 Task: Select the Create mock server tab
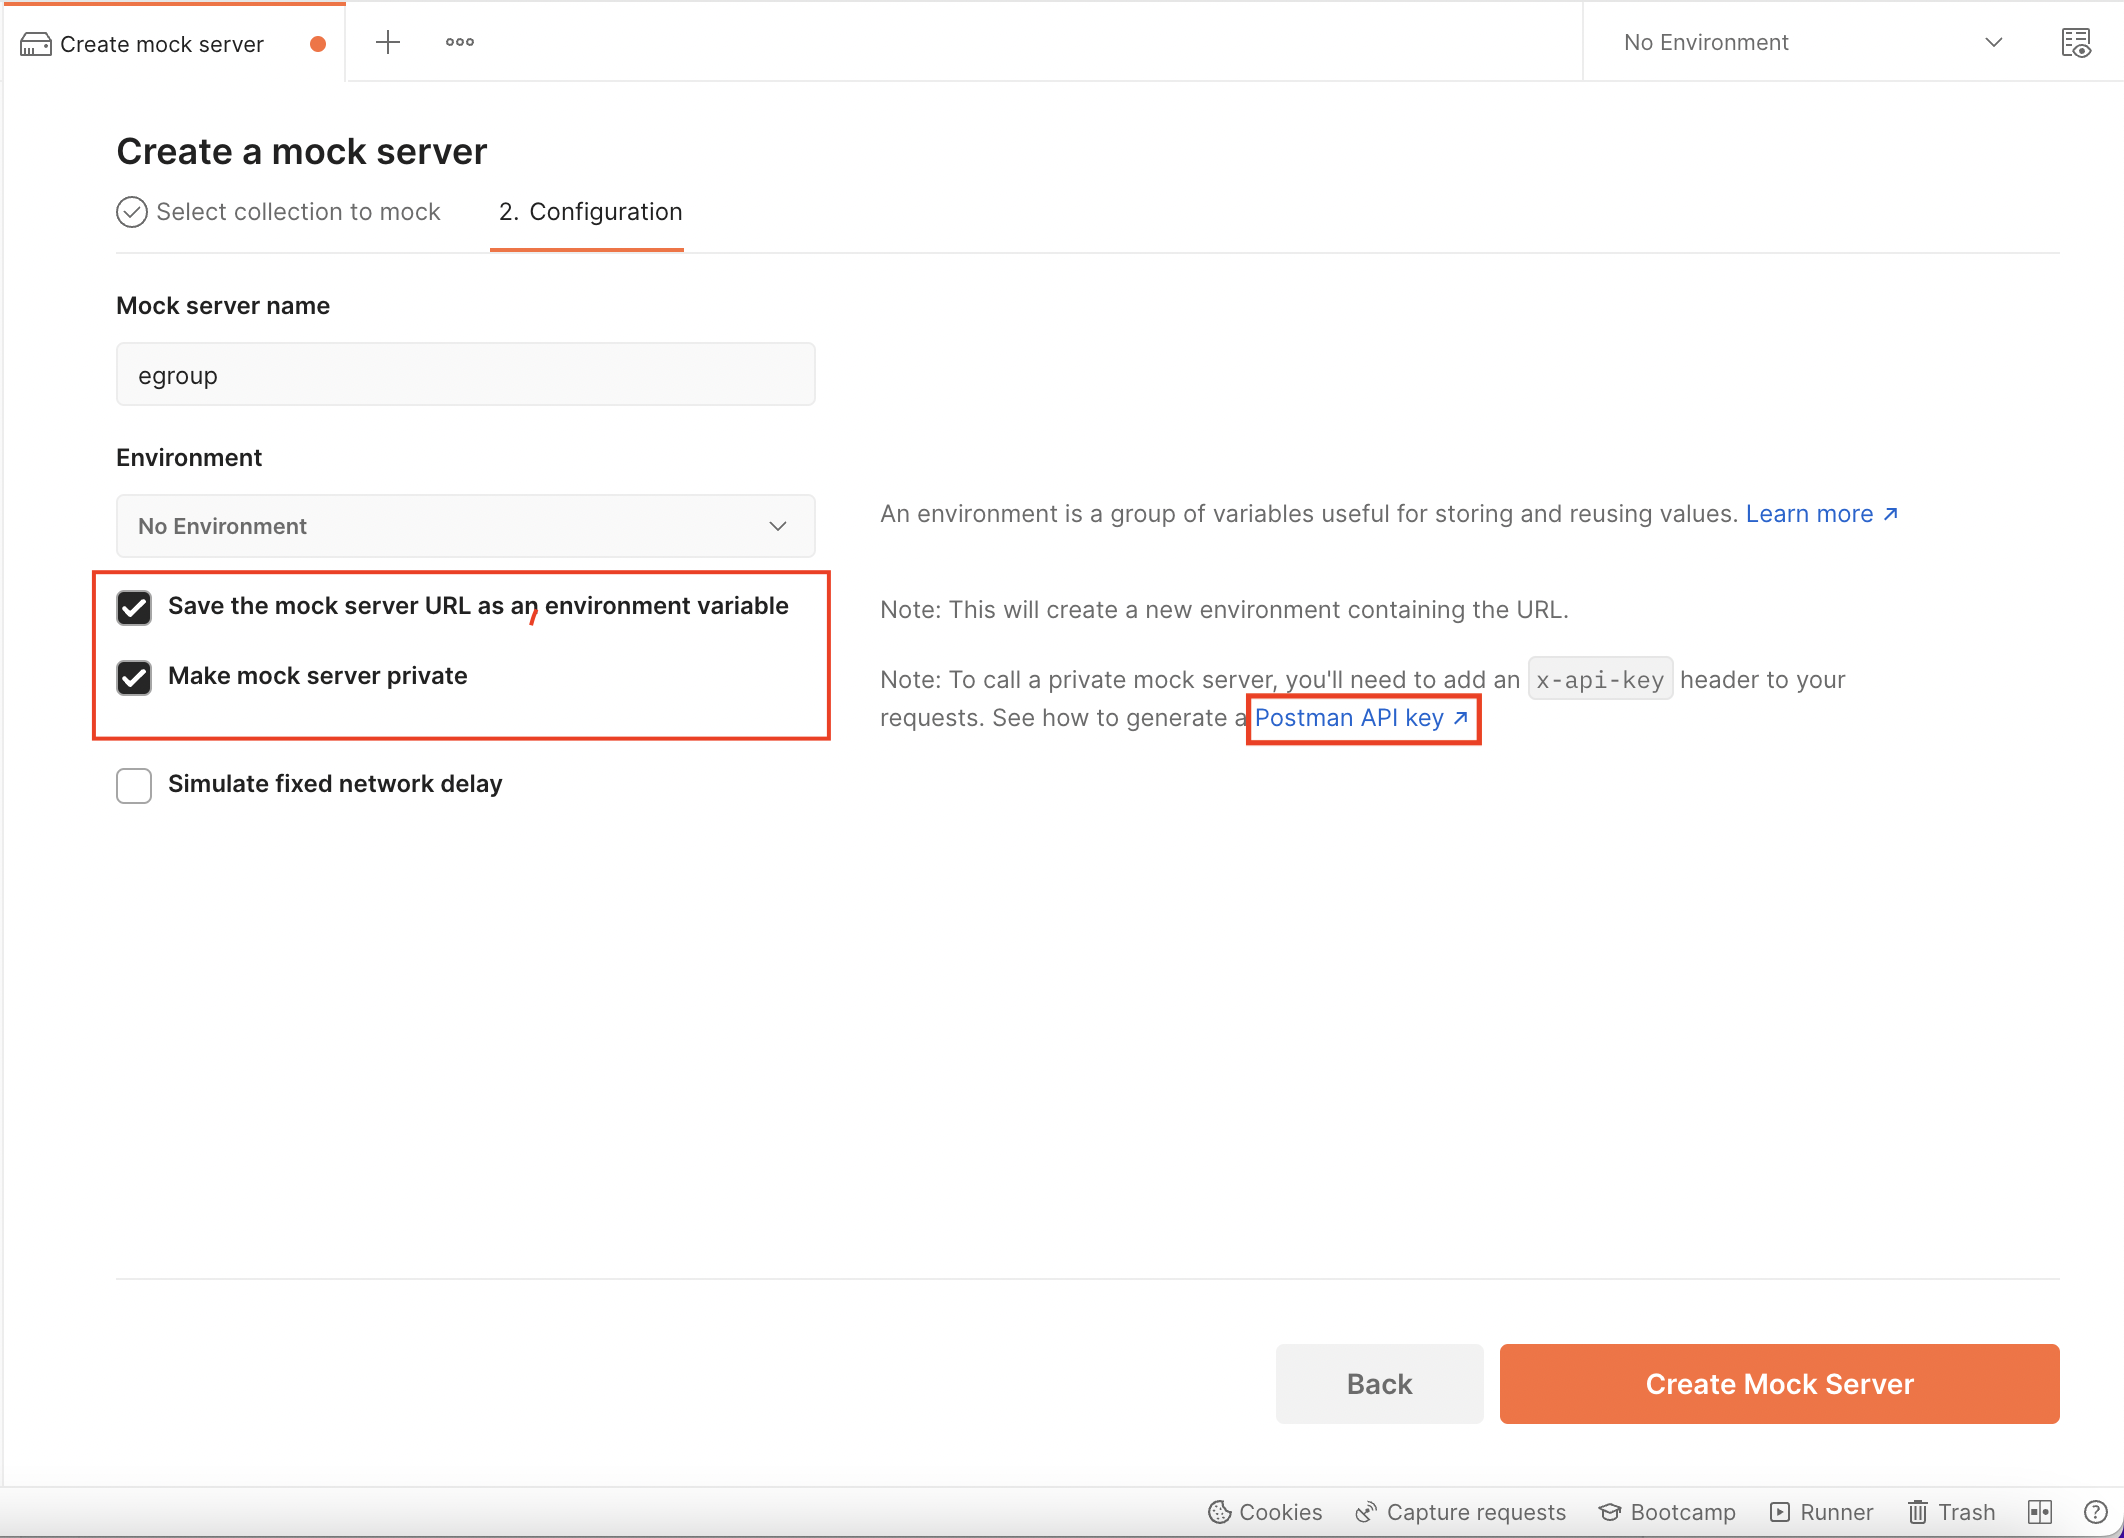[x=160, y=43]
